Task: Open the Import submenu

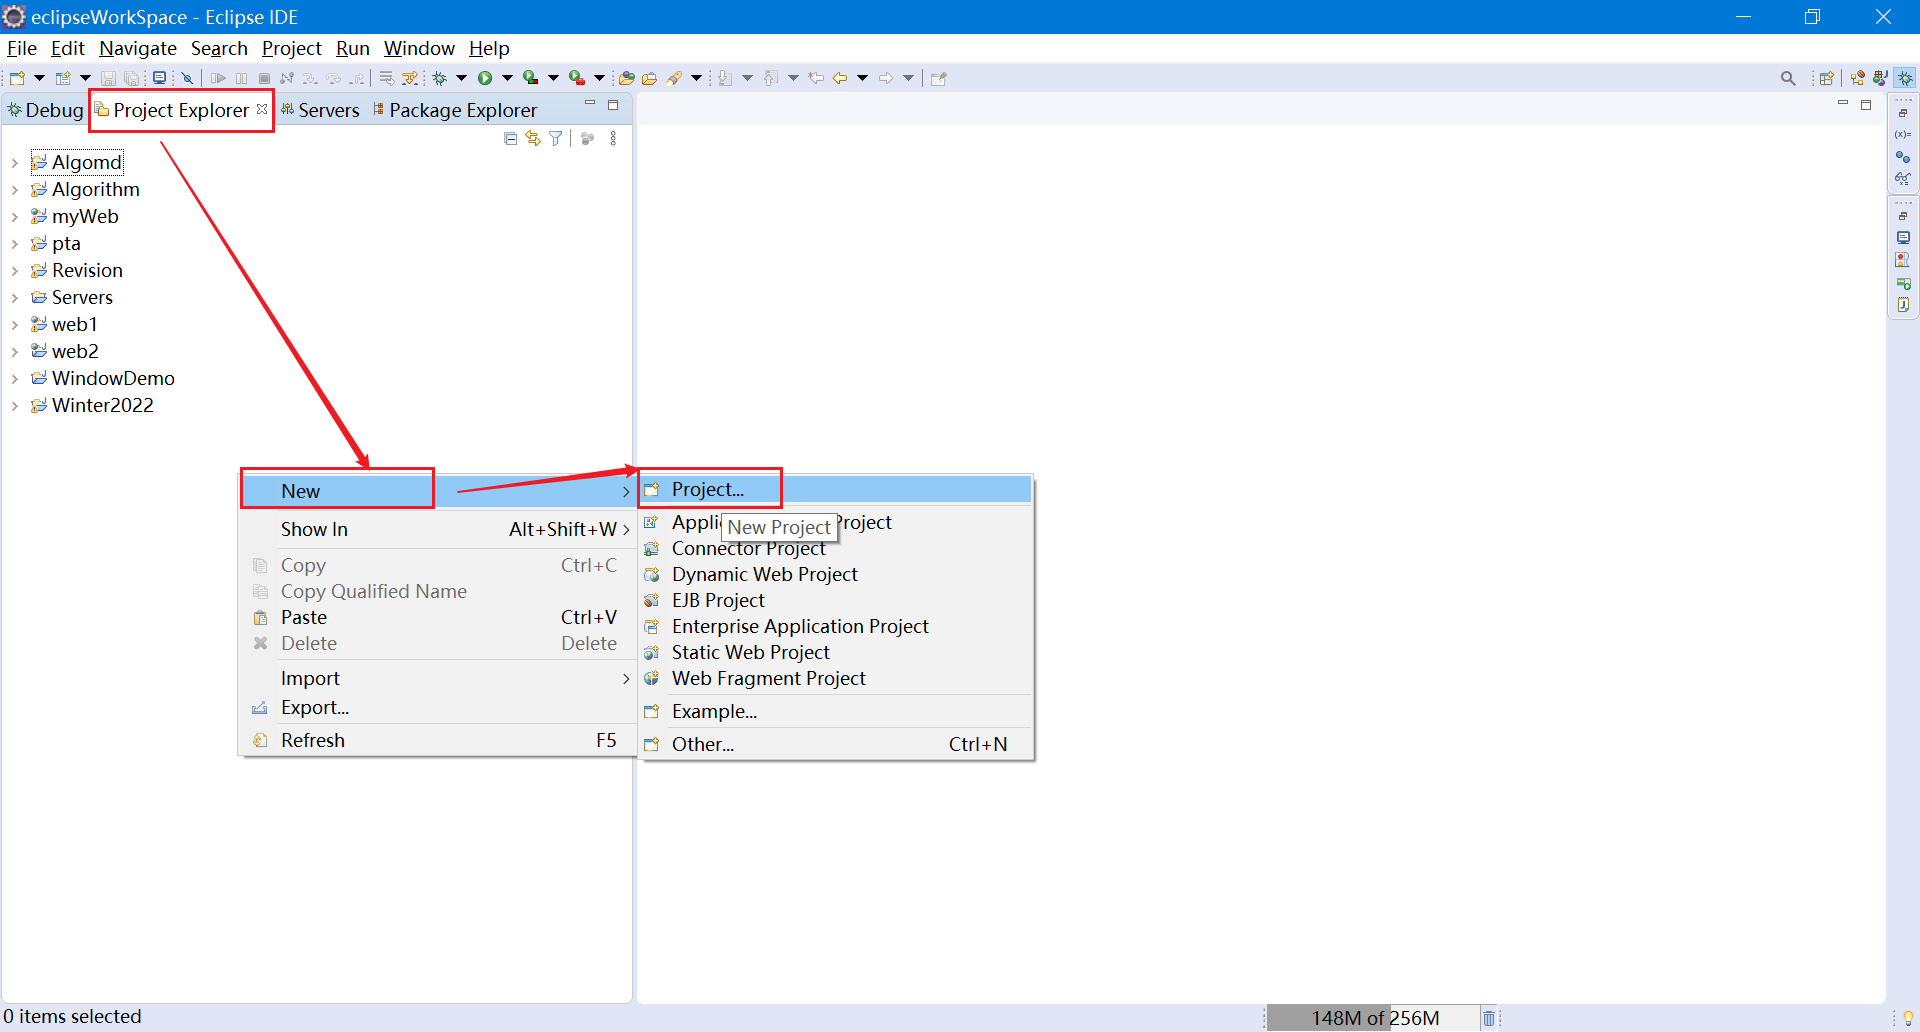Action: tap(438, 678)
